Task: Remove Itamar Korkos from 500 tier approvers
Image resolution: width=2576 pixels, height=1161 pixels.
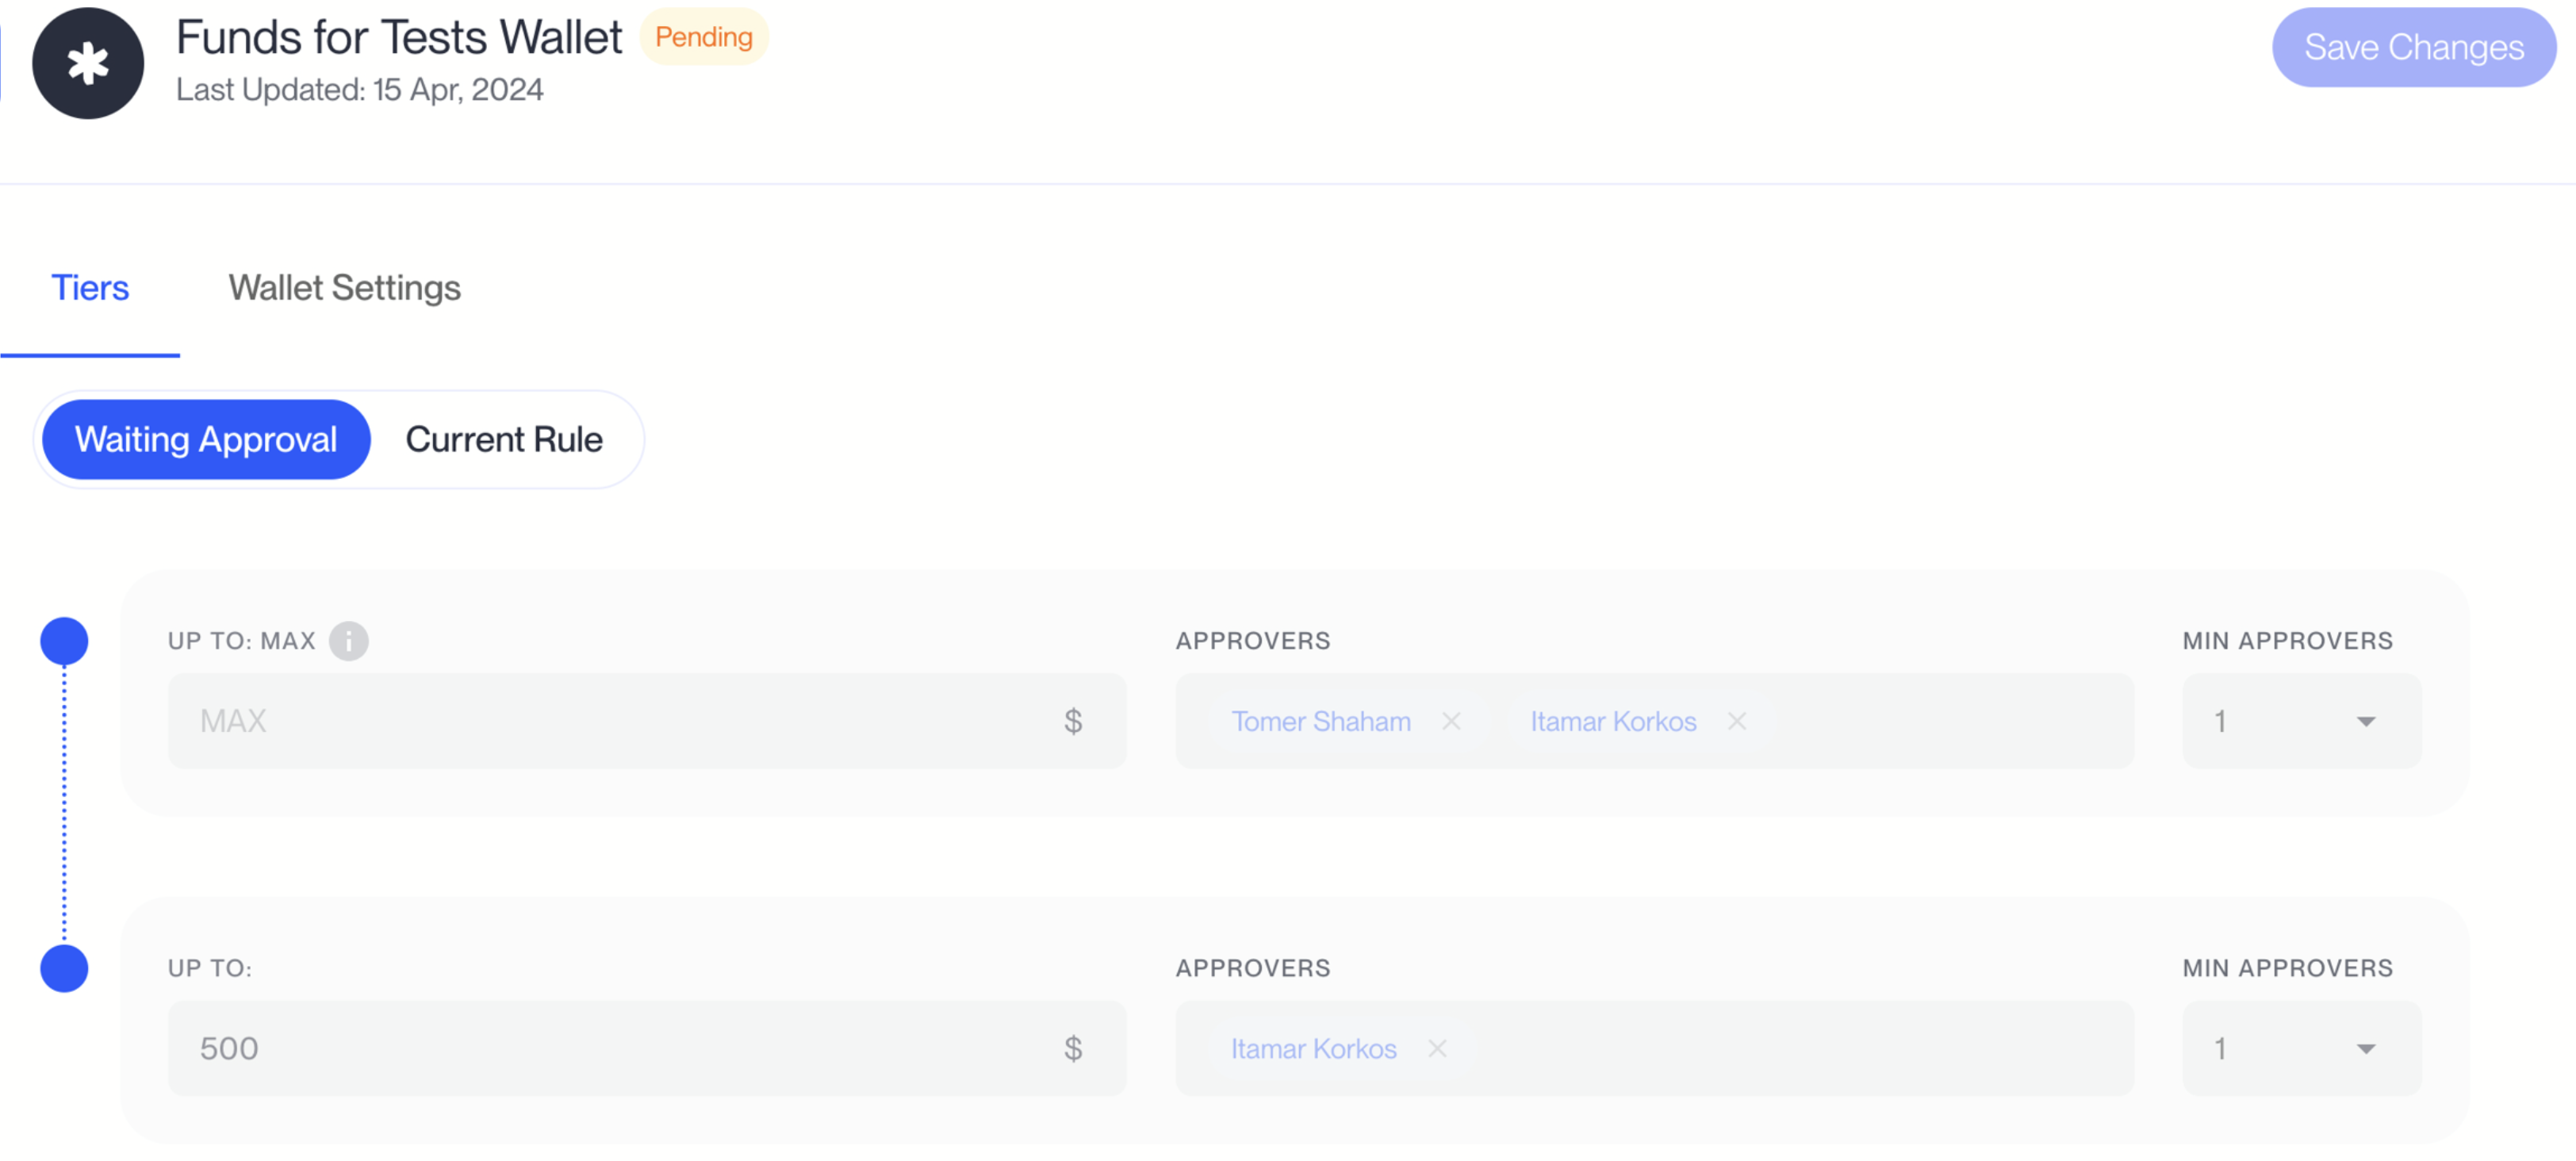Action: 1437,1048
